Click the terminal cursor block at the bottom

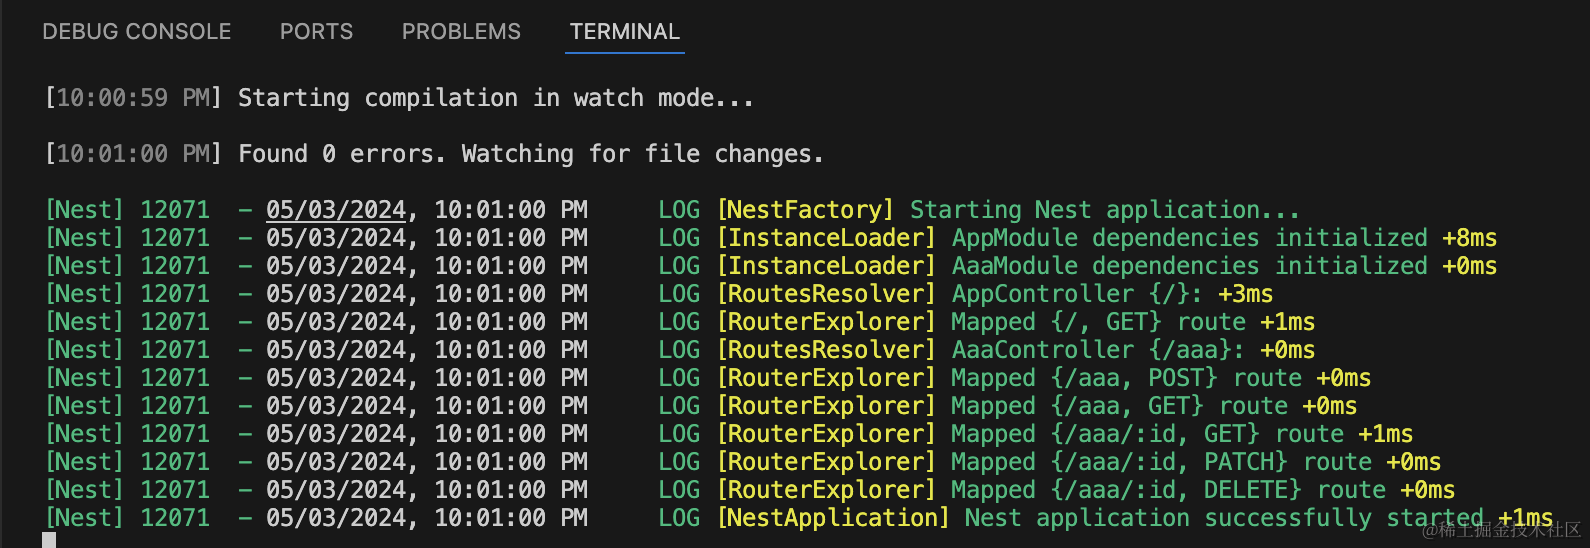tap(49, 541)
